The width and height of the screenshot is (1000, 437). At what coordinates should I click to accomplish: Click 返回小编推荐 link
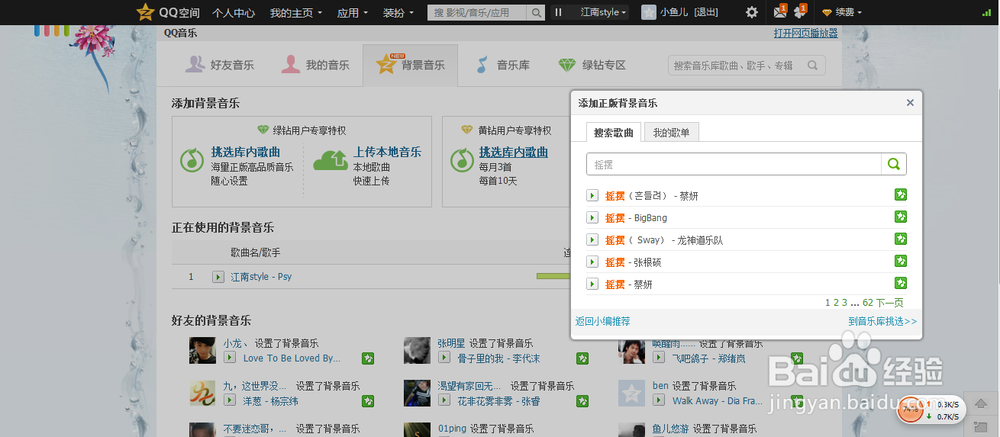(603, 322)
